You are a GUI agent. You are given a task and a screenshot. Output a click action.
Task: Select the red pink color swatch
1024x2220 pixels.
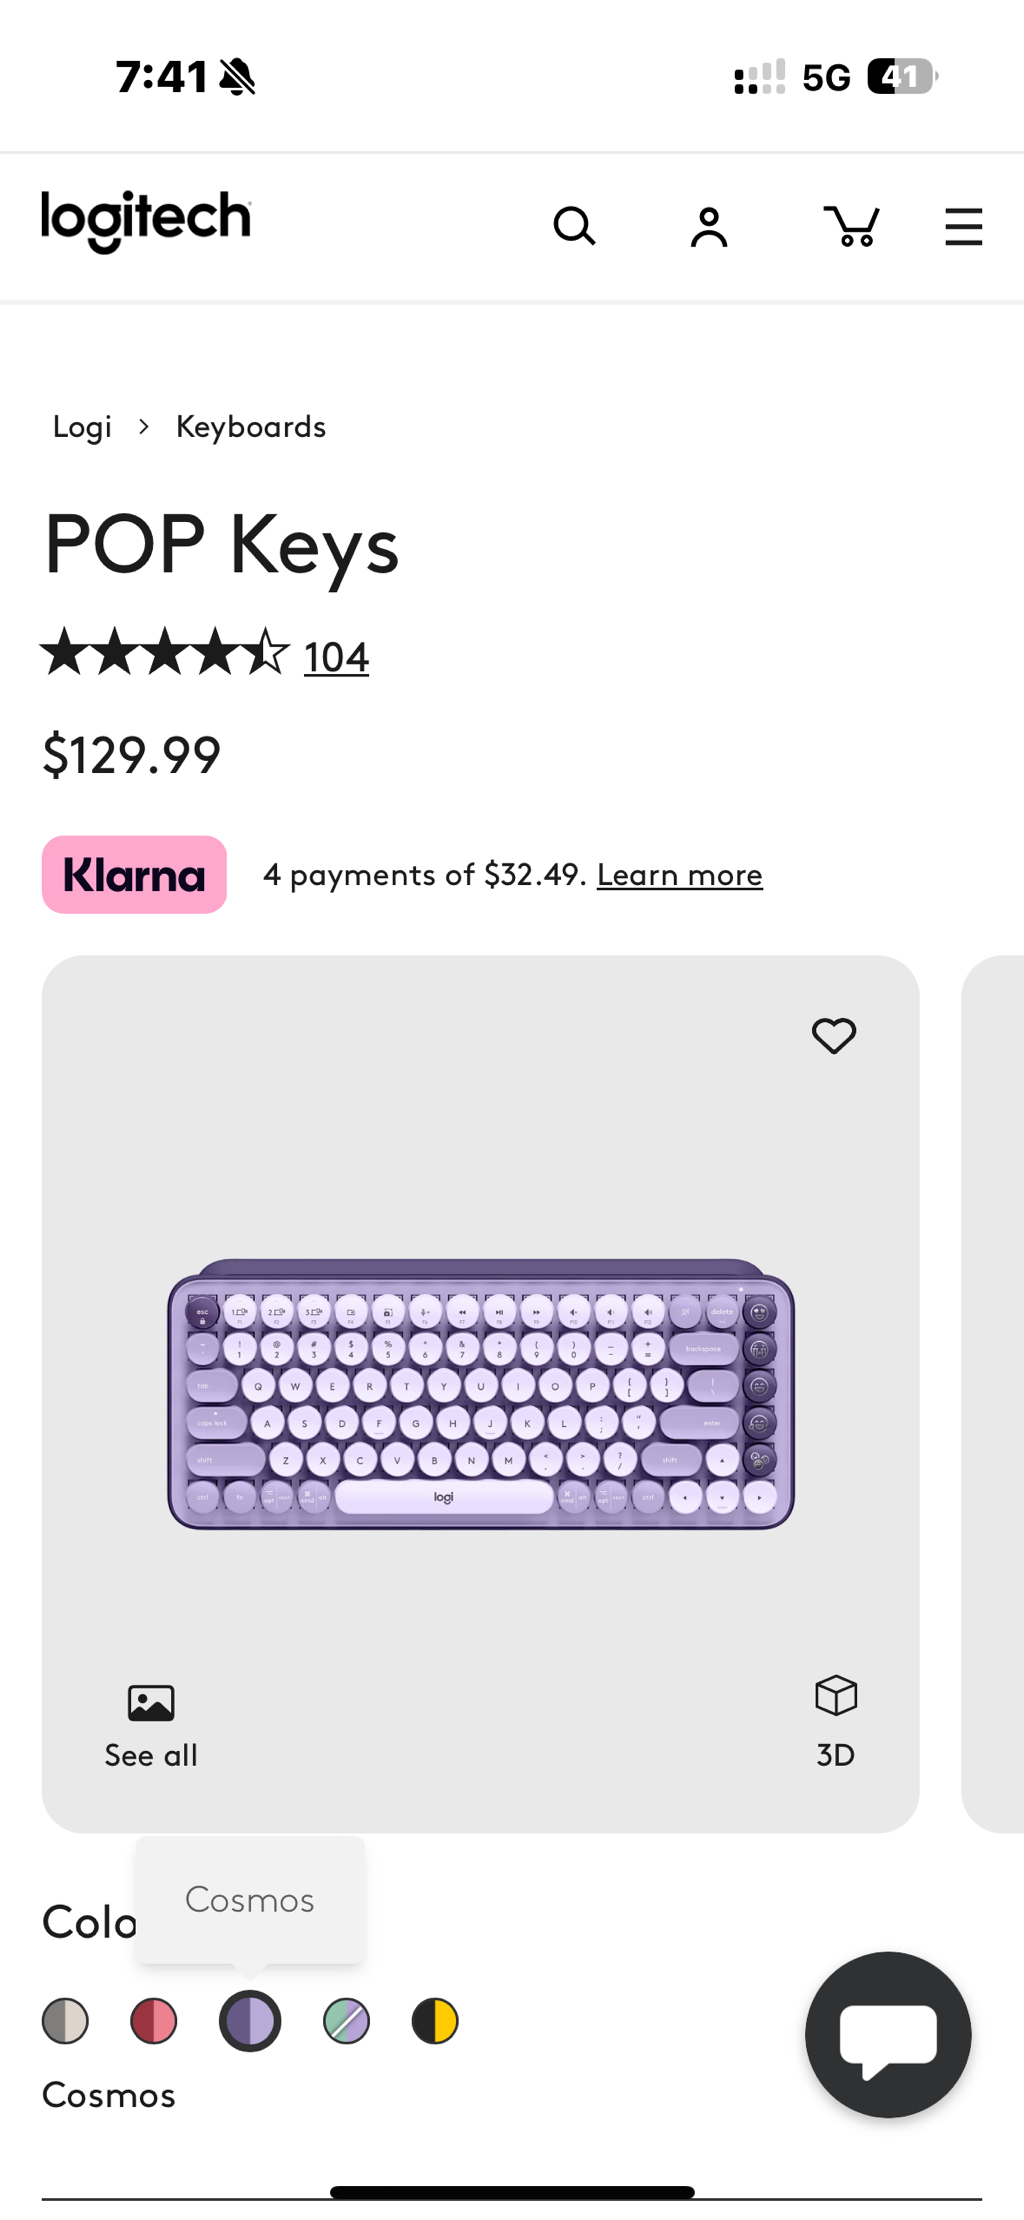click(x=154, y=2021)
